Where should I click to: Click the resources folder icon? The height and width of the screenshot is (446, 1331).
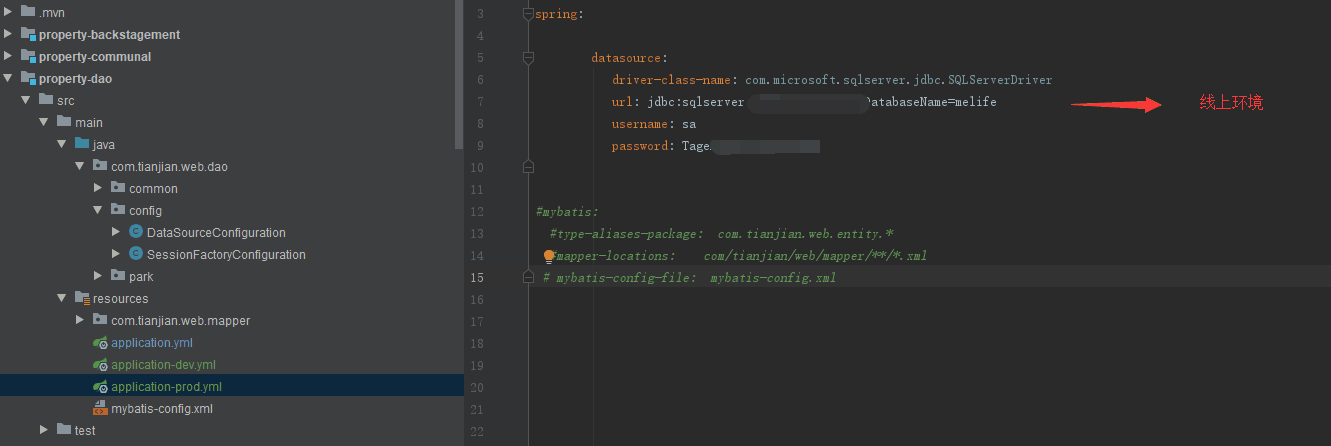82,299
